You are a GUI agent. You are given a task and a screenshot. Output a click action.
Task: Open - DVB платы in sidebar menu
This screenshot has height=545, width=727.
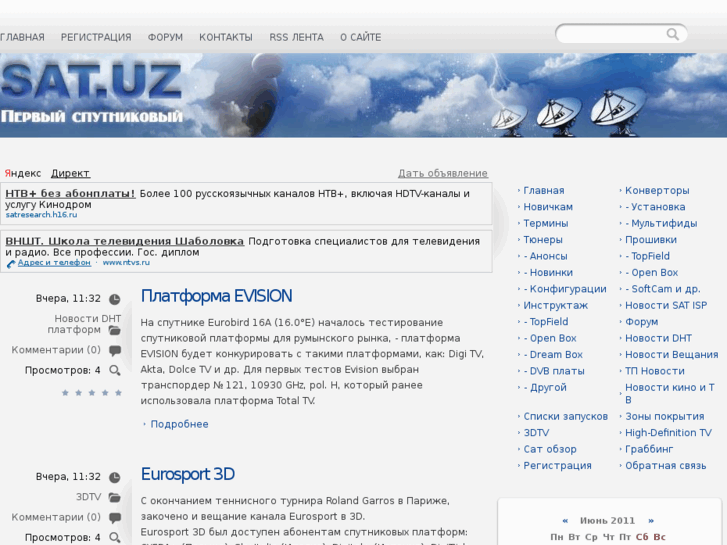pyautogui.click(x=554, y=371)
